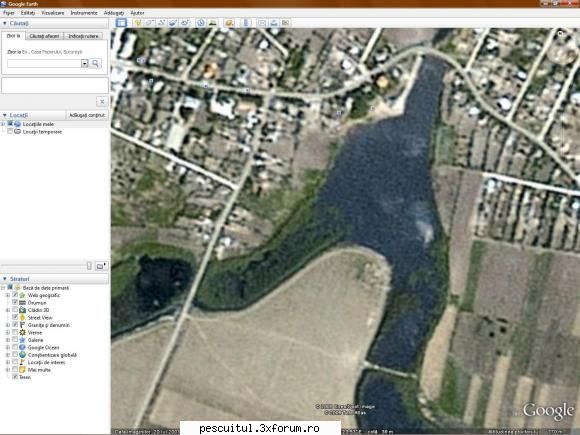Viewport: 580px width, 435px height.
Task: Open the Vizualizare menu
Action: (53, 13)
